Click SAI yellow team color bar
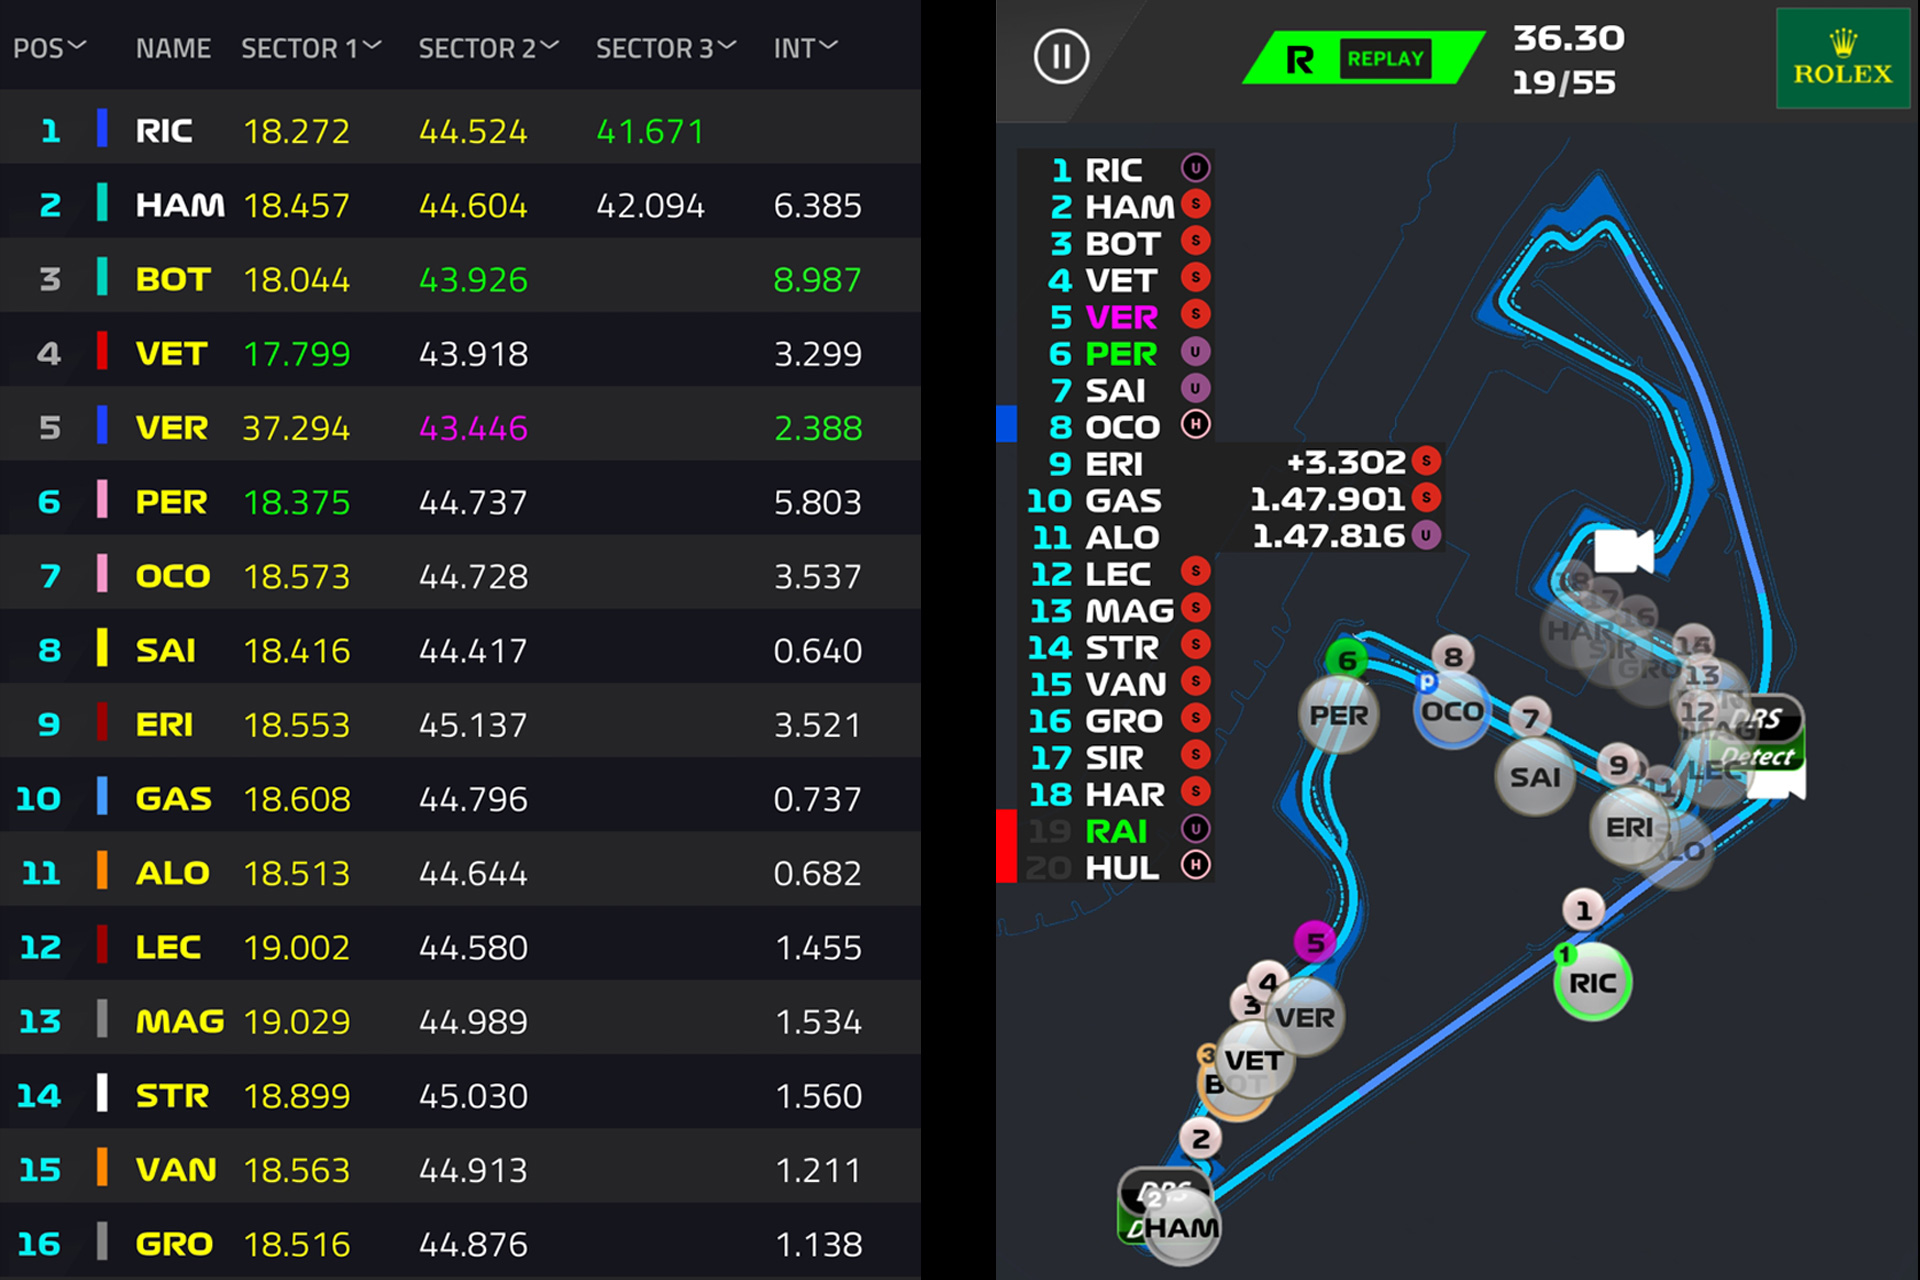This screenshot has height=1280, width=1920. click(x=102, y=647)
